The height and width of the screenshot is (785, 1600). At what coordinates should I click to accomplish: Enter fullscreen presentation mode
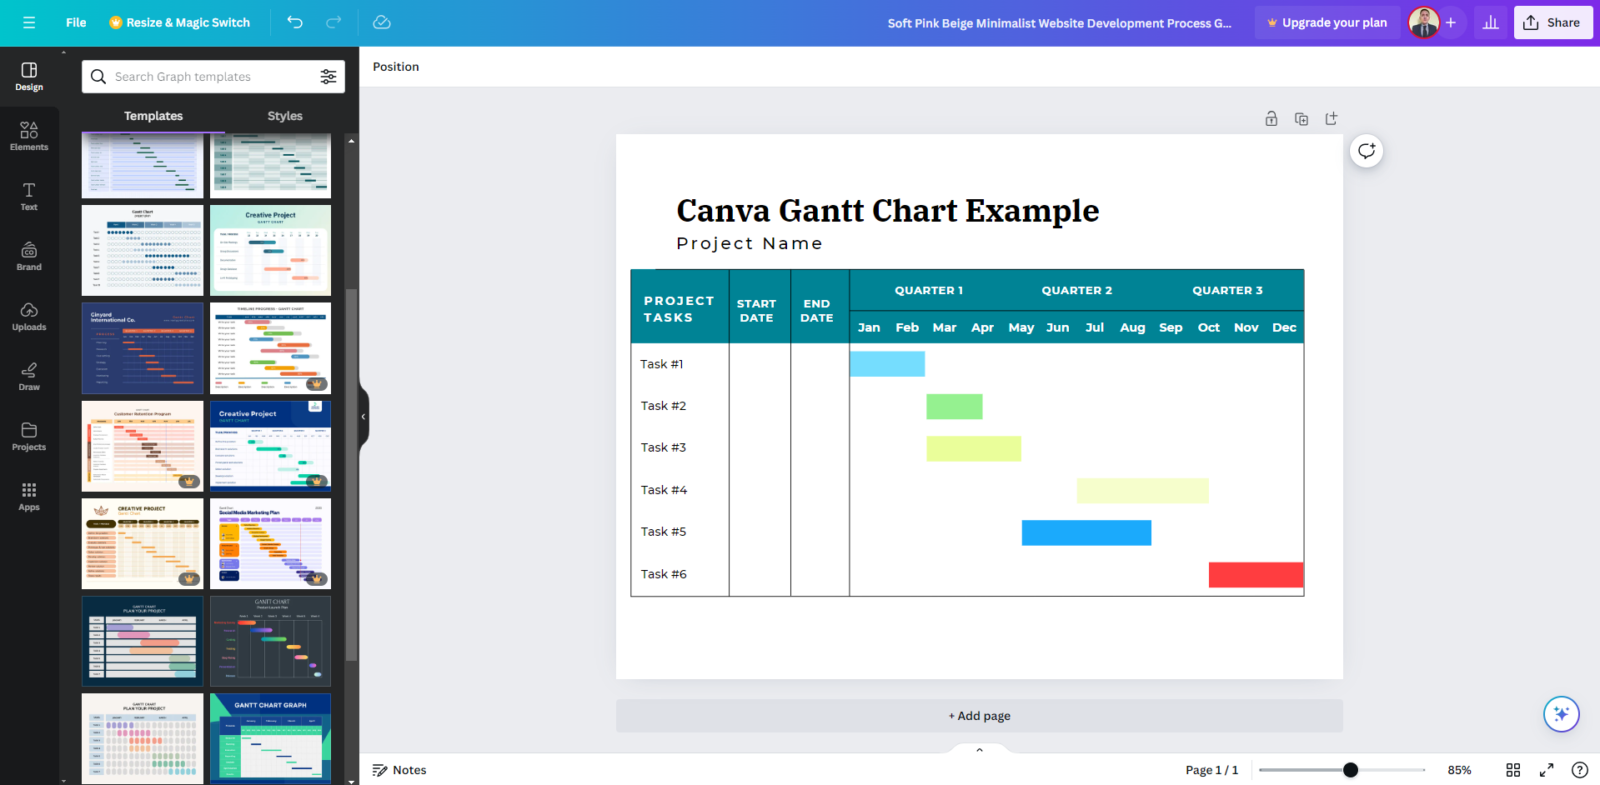[1546, 770]
